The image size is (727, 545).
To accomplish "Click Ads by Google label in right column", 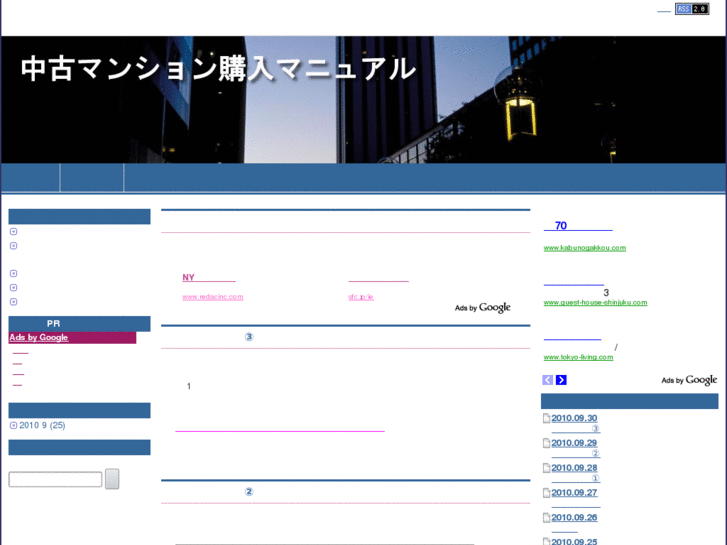I will tap(689, 380).
